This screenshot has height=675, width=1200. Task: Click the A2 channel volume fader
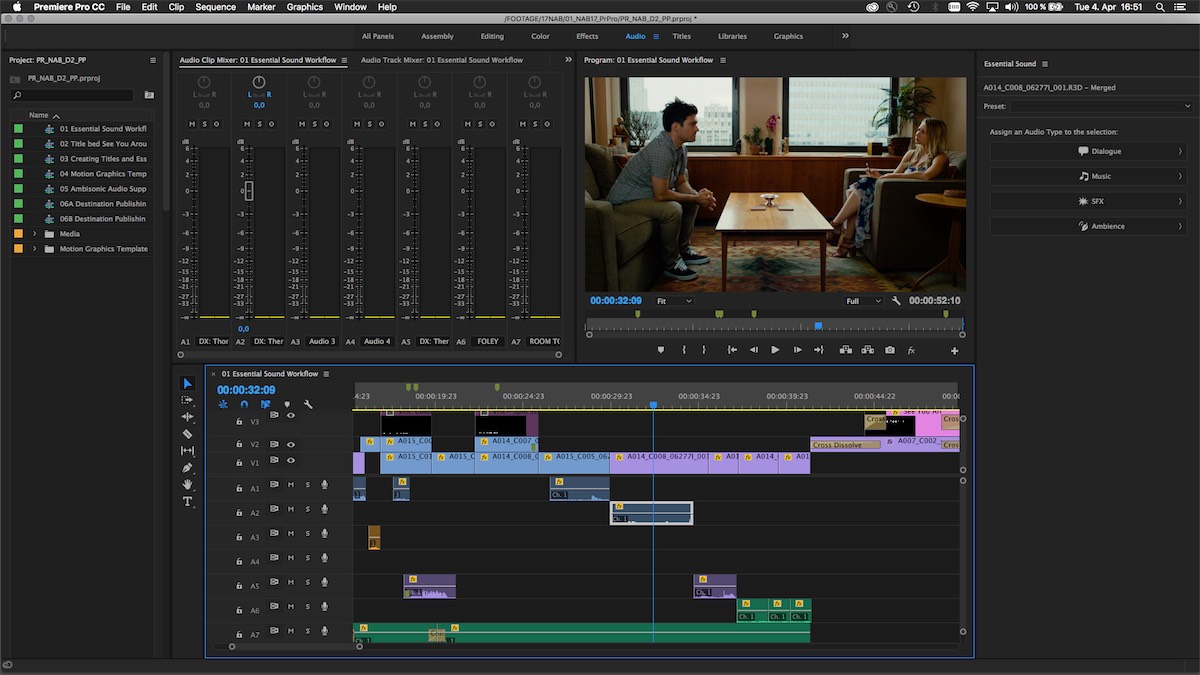point(249,190)
